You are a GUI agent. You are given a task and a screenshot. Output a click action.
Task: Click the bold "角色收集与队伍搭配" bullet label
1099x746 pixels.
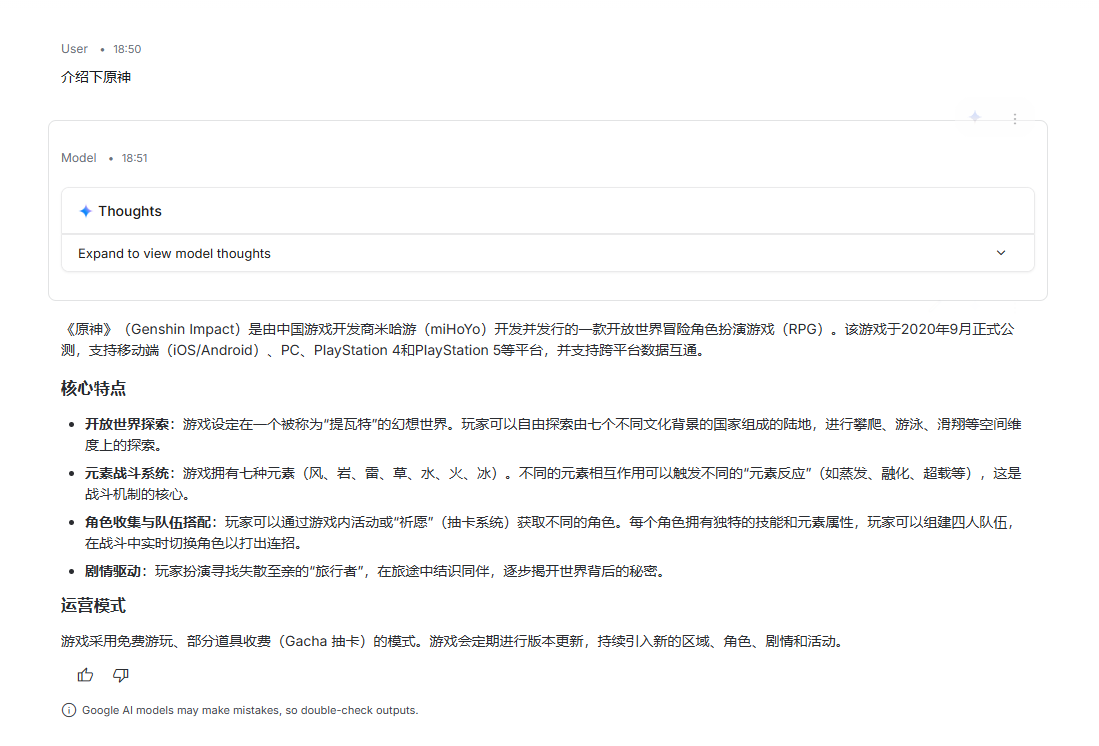148,522
